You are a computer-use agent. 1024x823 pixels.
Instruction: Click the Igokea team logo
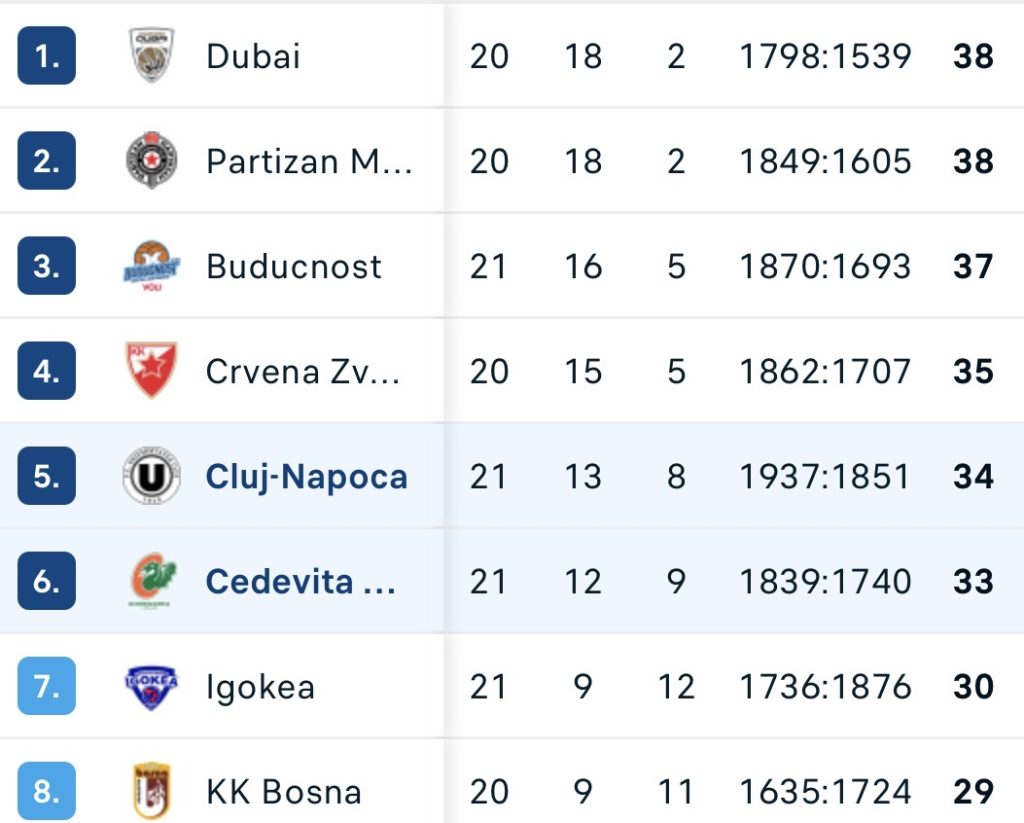click(152, 687)
